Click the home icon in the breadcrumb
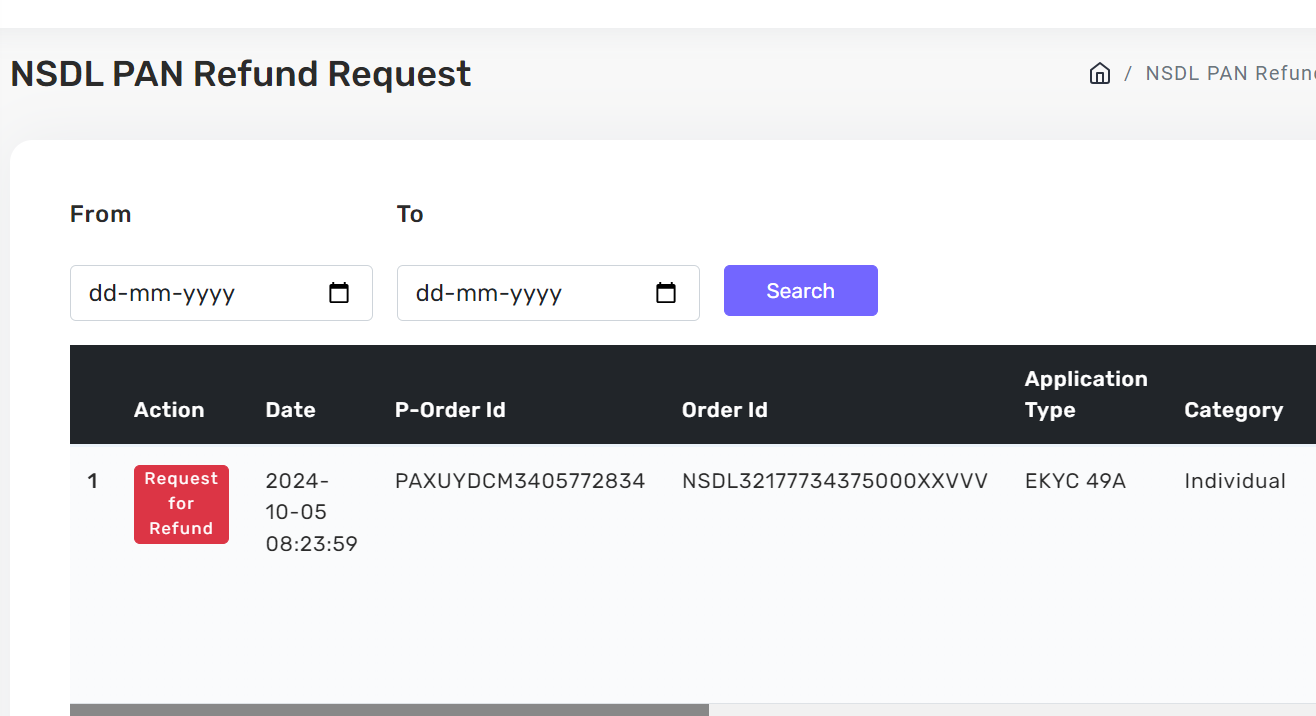Screen dimensions: 1316x716 1100,73
